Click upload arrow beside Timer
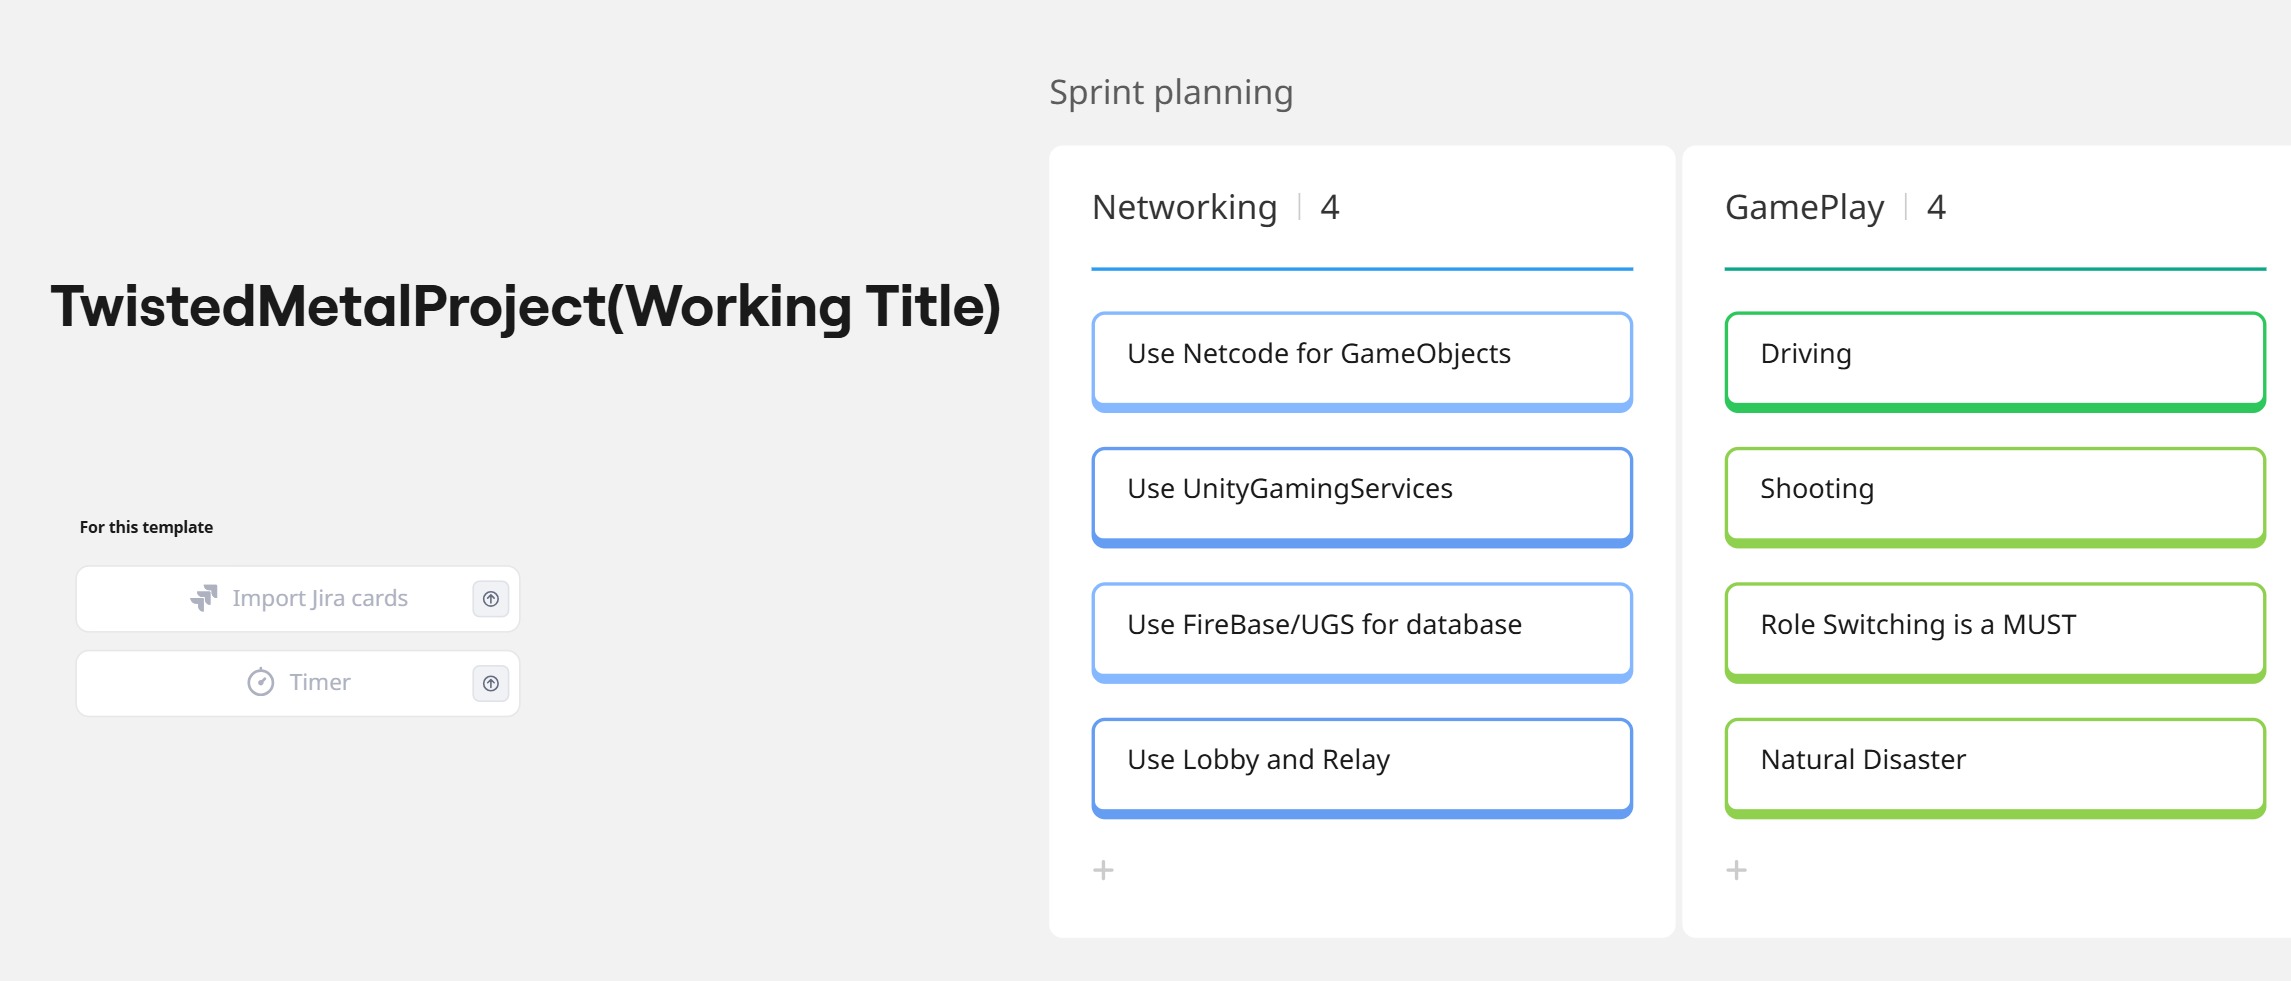 point(491,683)
